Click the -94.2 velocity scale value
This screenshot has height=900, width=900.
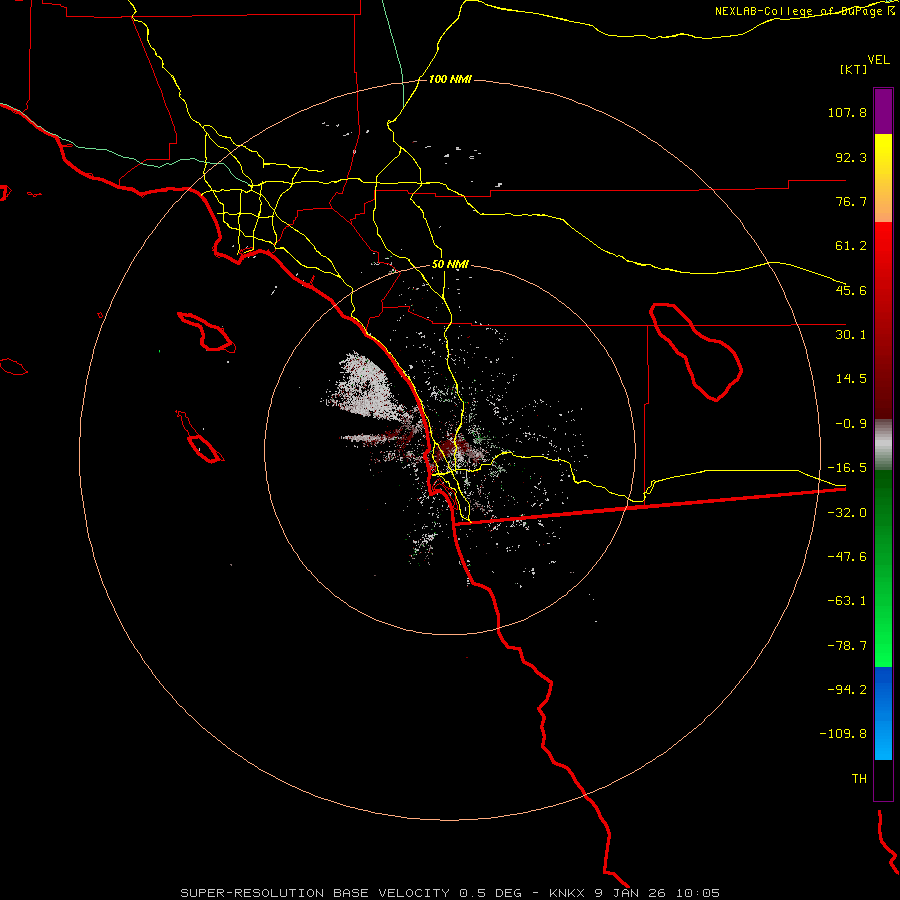pyautogui.click(x=847, y=689)
